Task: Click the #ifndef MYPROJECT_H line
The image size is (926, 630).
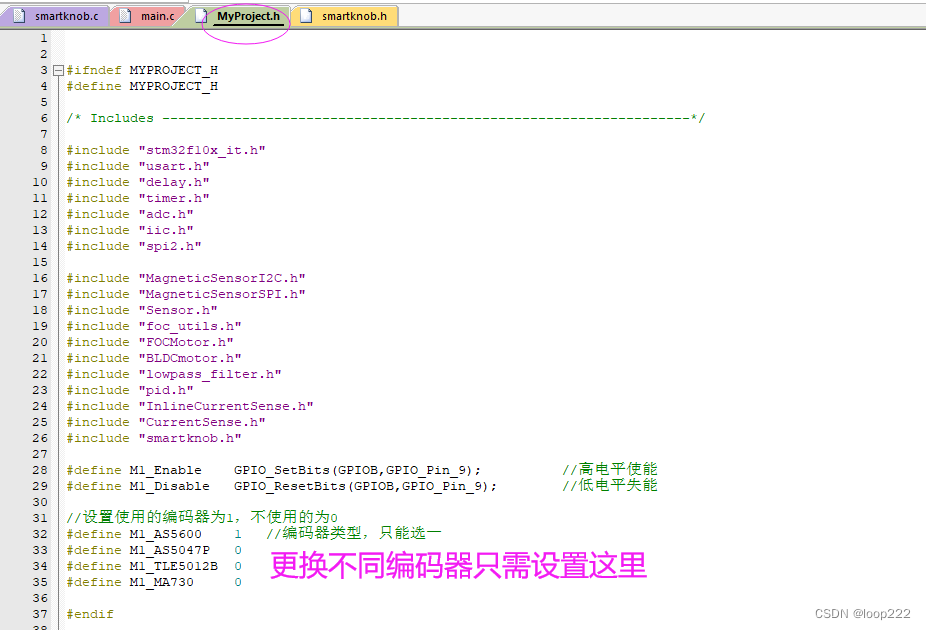Action: pos(142,70)
